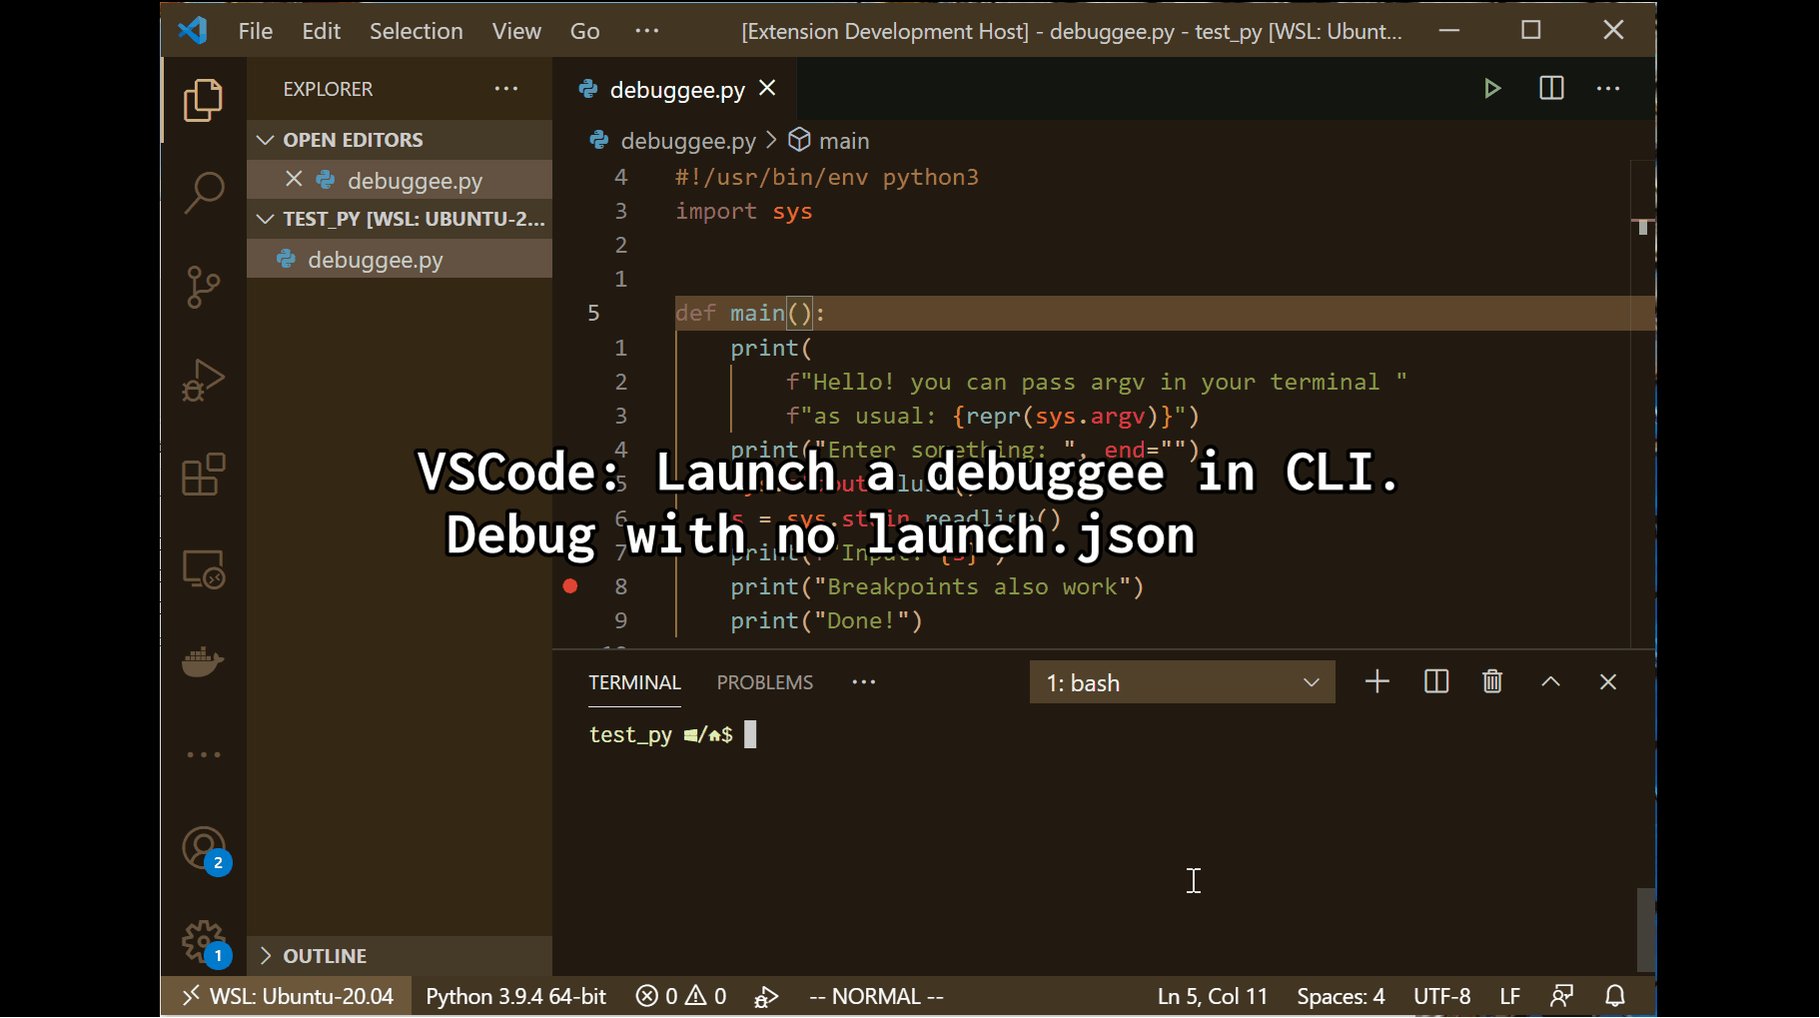Click 'import sys' code line
The image size is (1820, 1018).
(743, 211)
